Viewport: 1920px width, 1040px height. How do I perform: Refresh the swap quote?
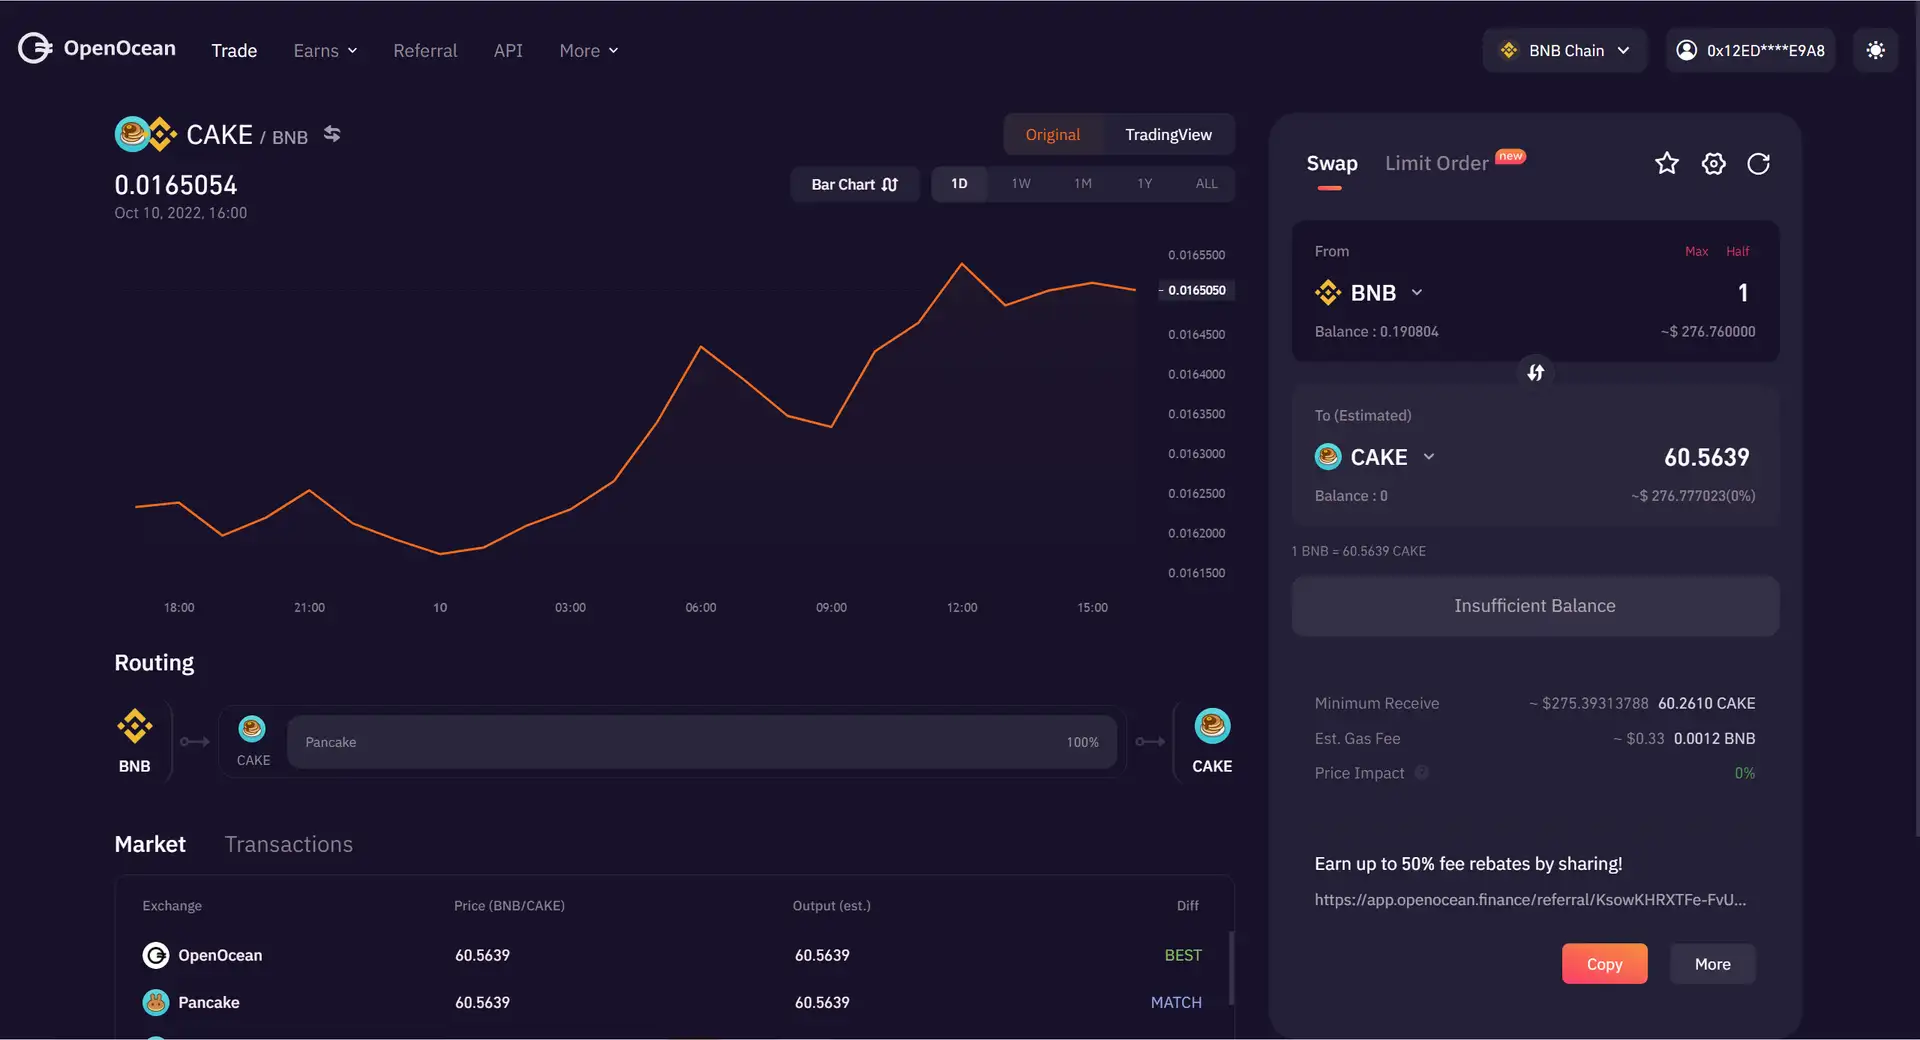pos(1758,163)
